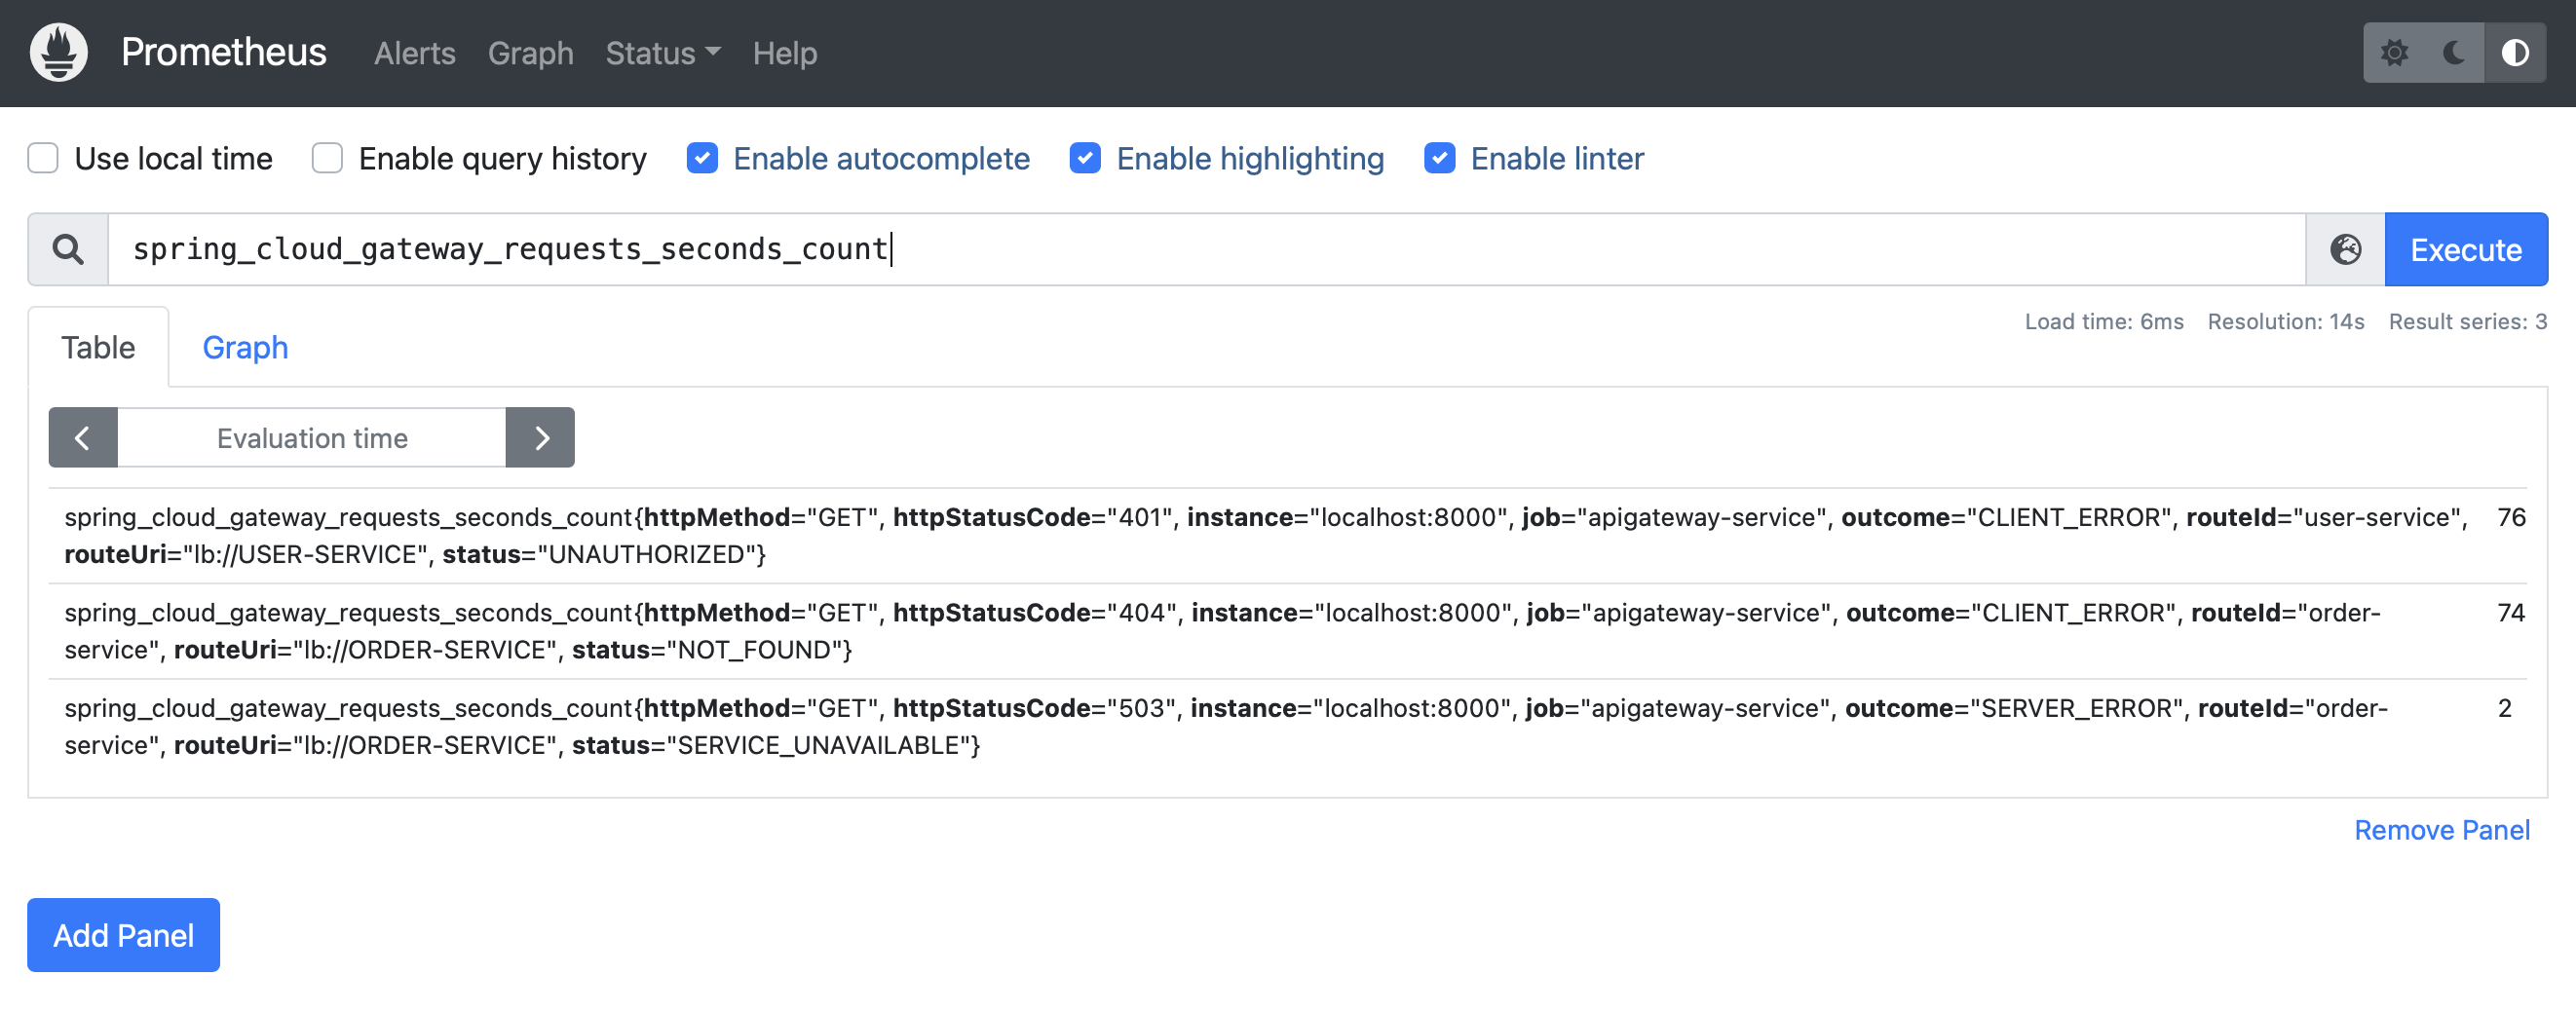2576x1013 pixels.
Task: Disable the linter checkbox
Action: (1439, 158)
